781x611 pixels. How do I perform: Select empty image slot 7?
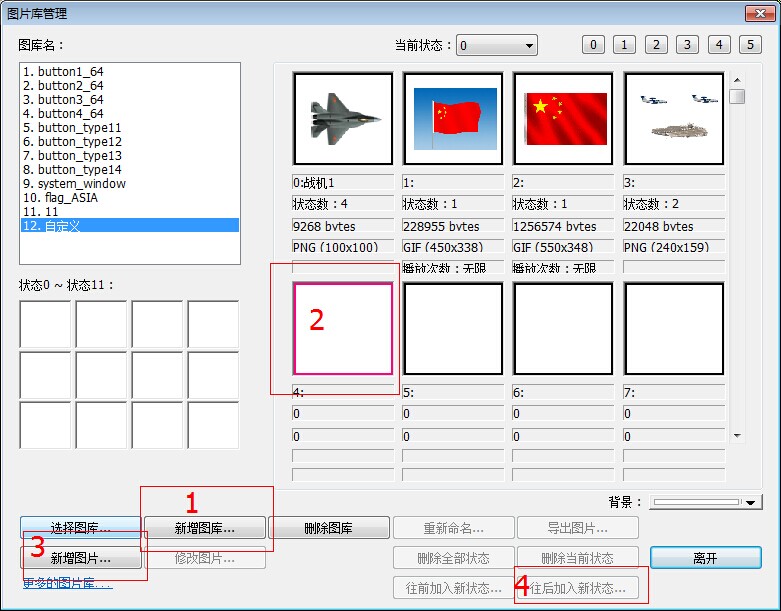pos(673,328)
